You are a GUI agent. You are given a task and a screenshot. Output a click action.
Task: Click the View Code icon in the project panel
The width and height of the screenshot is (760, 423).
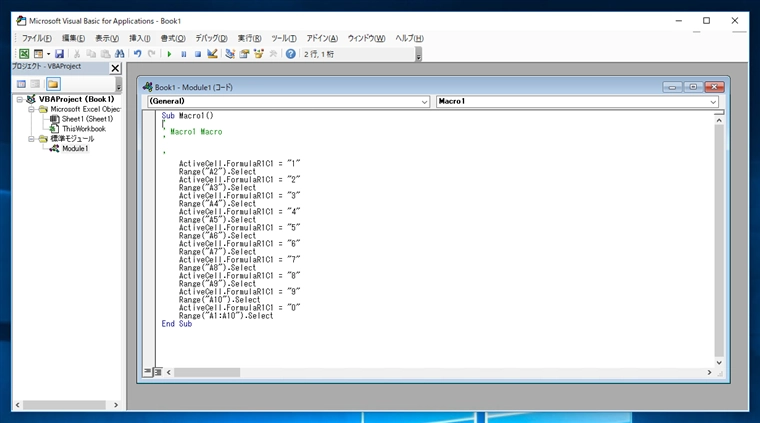pos(21,84)
